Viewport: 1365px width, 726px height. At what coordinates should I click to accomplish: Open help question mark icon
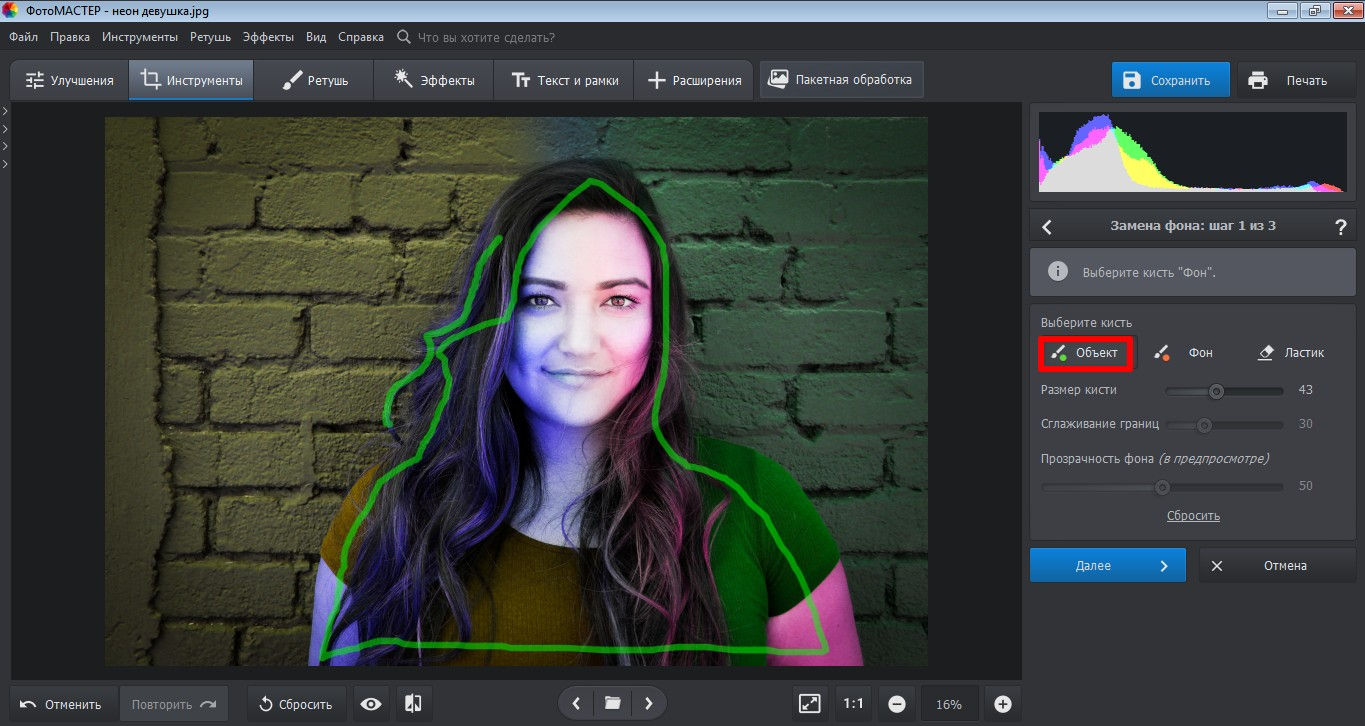click(x=1341, y=227)
